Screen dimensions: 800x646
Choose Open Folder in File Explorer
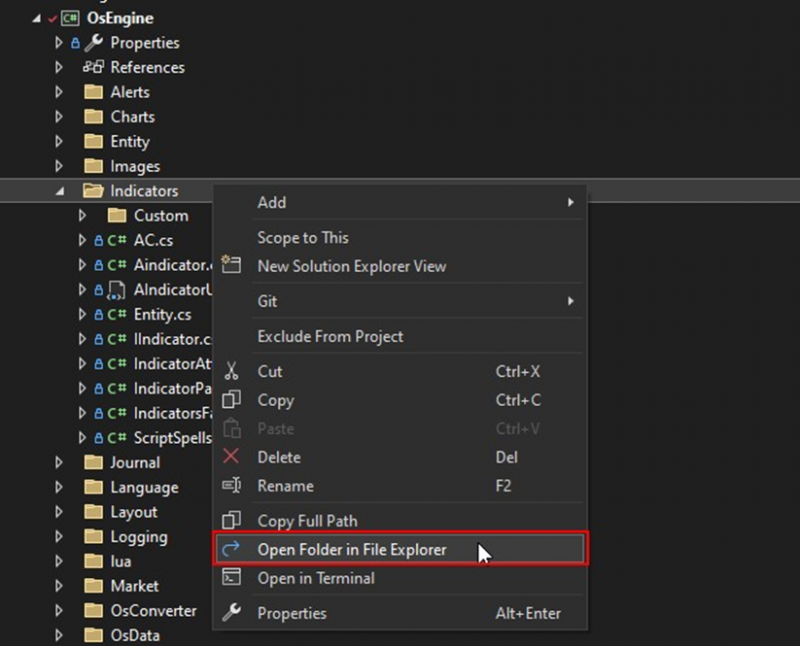400,549
